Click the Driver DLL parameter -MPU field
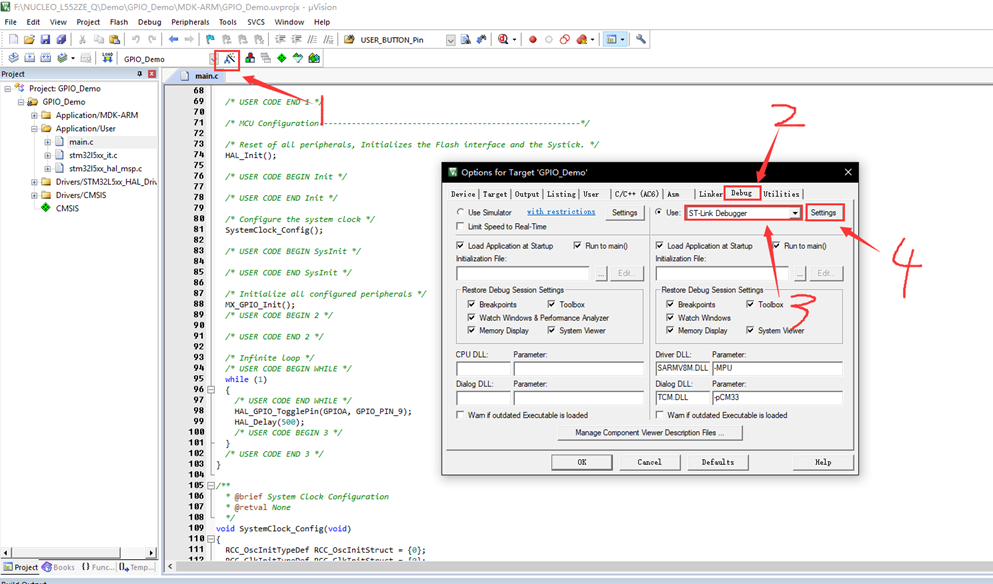Screen dimensions: 993x584 [x=776, y=369]
